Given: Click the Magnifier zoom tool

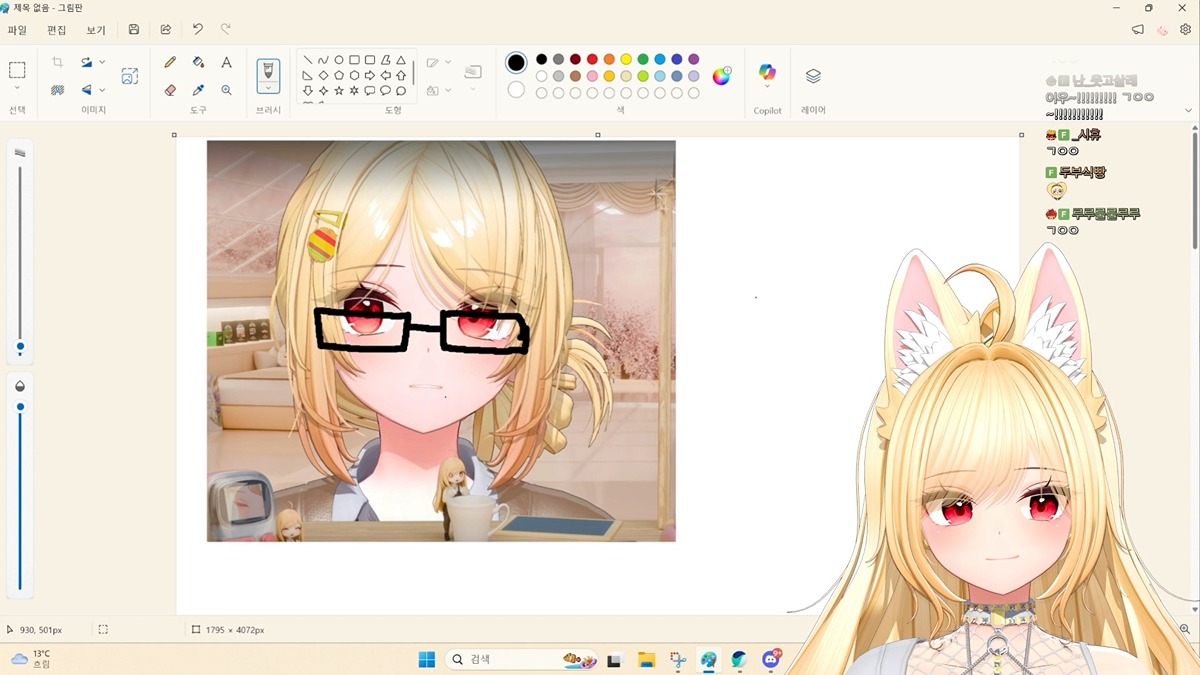Looking at the screenshot, I should point(227,90).
